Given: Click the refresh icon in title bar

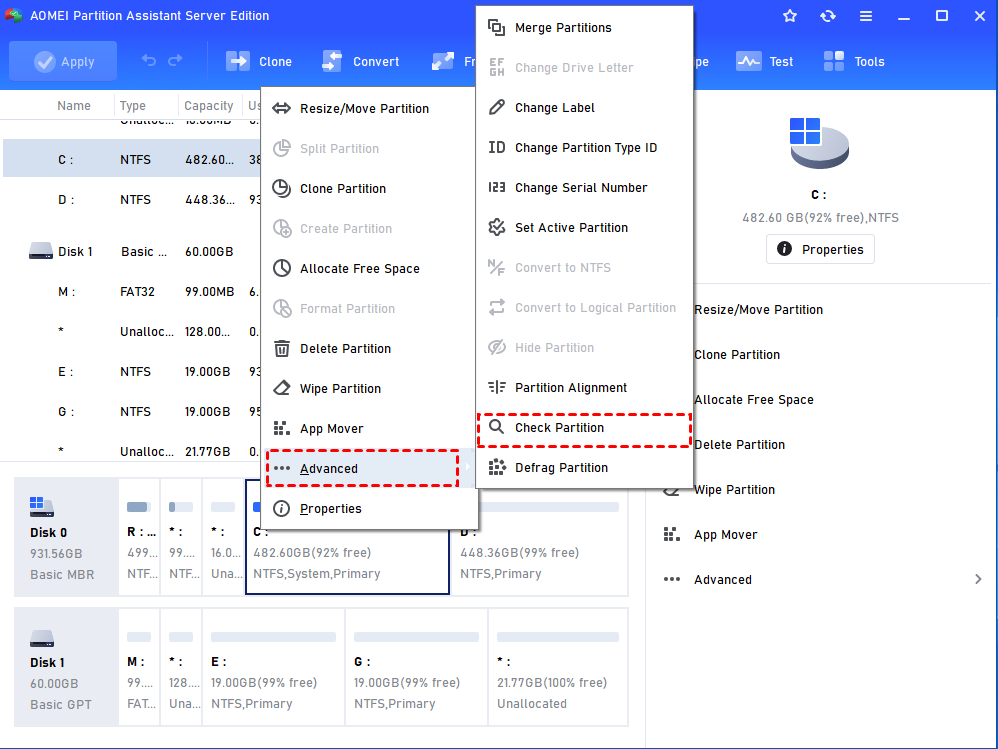Looking at the screenshot, I should coord(828,16).
